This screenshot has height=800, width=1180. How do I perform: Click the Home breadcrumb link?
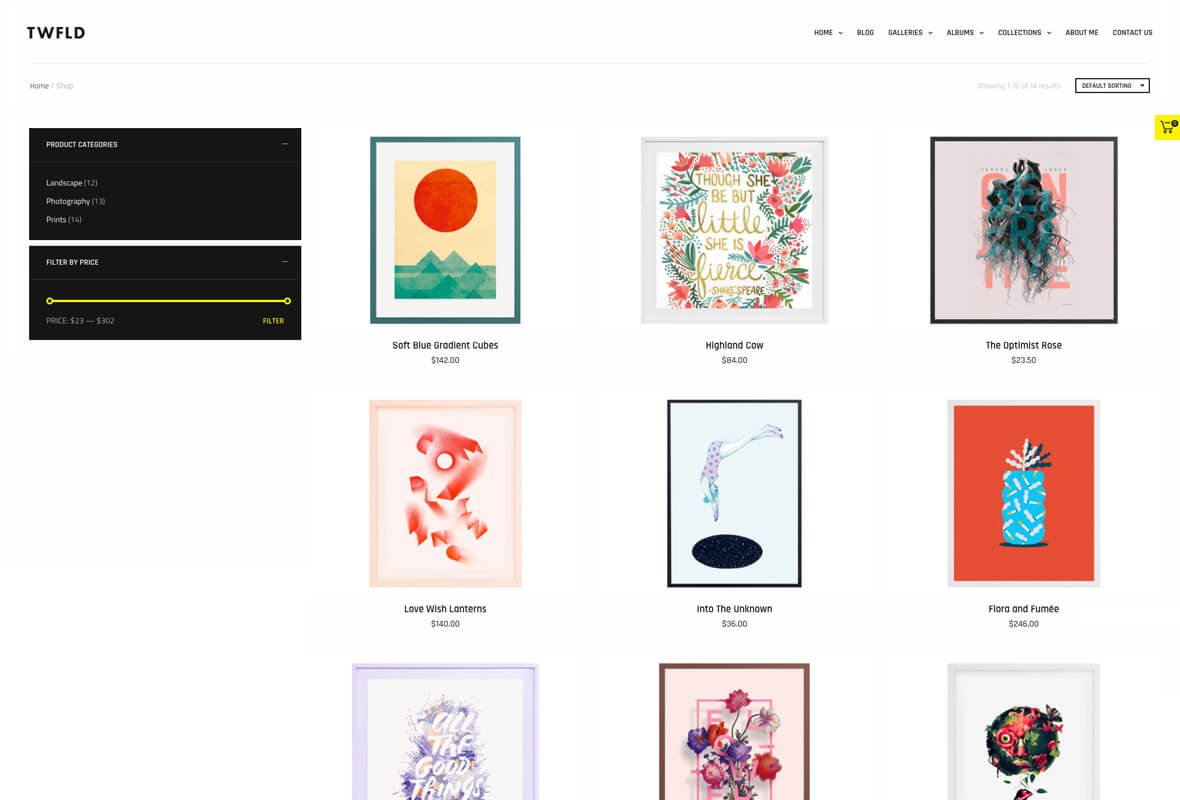click(x=39, y=86)
